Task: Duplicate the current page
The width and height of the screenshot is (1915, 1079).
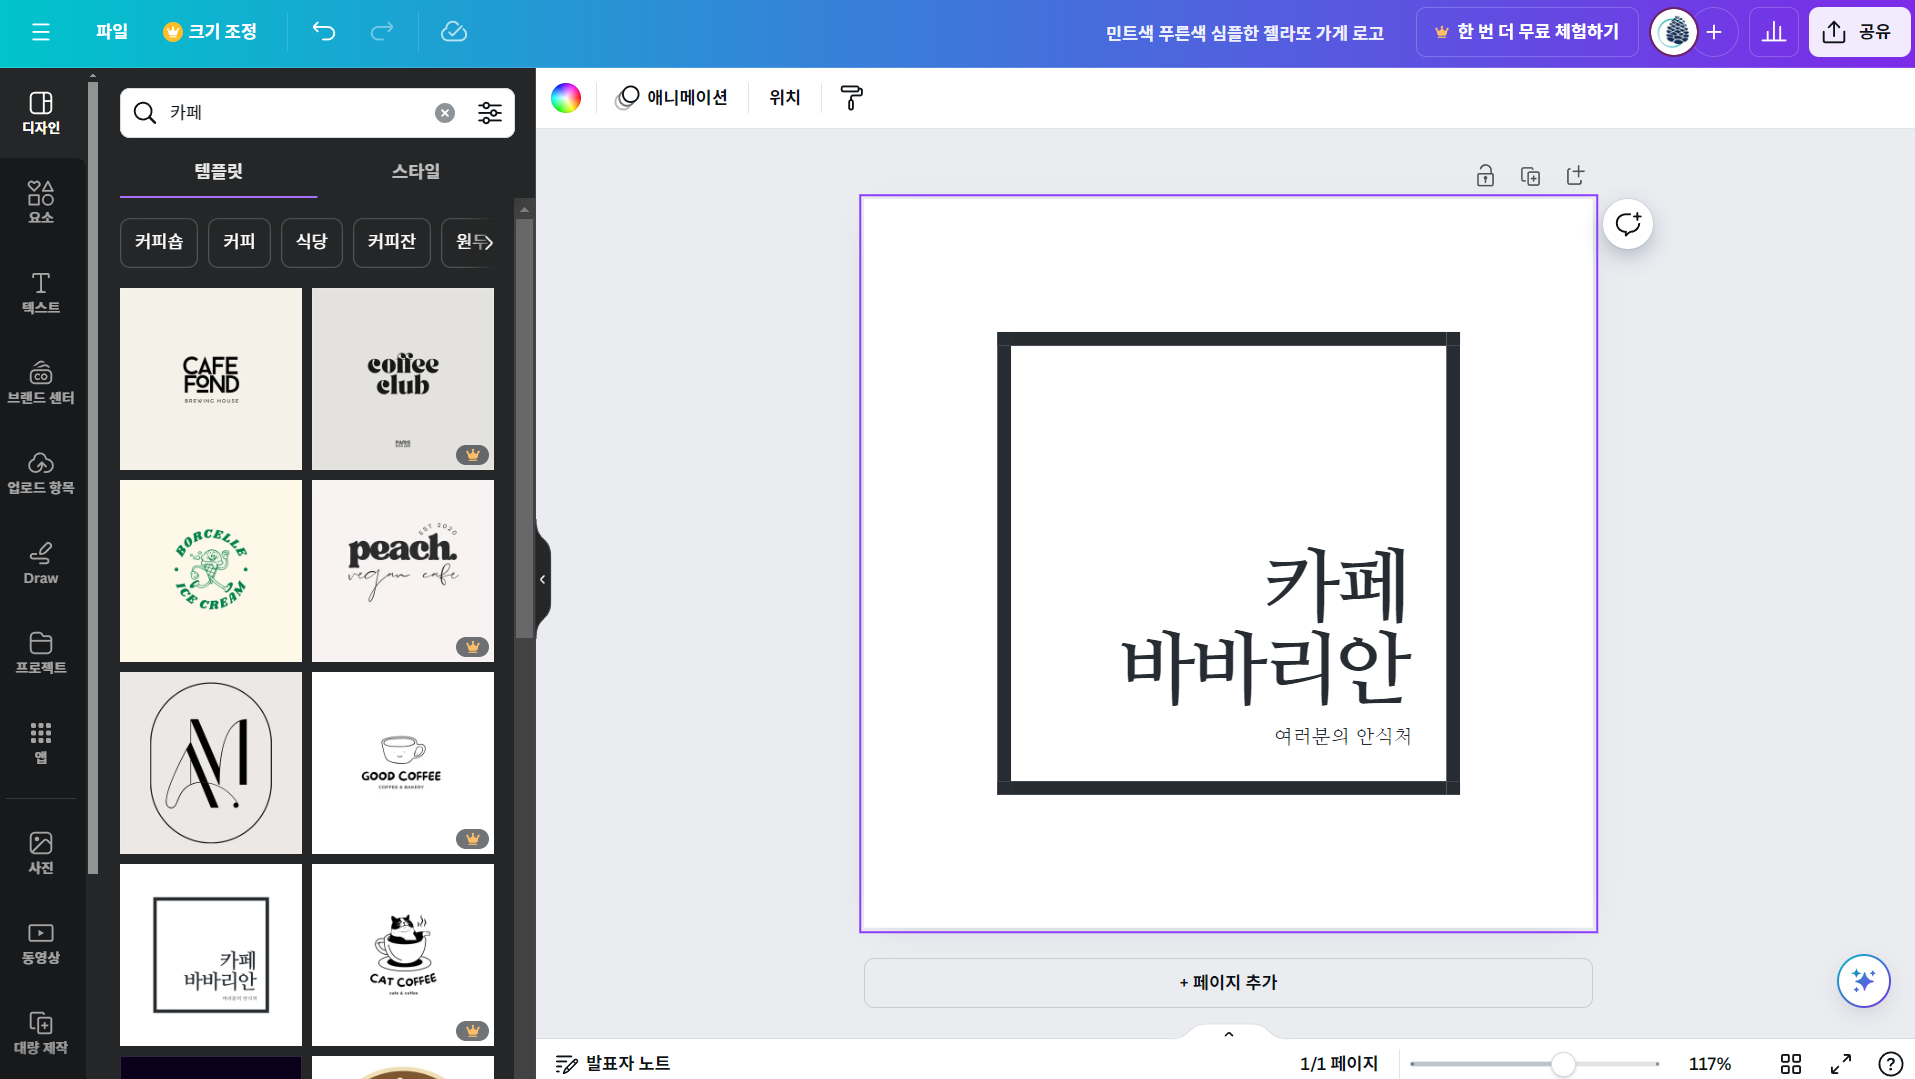Action: (1530, 176)
